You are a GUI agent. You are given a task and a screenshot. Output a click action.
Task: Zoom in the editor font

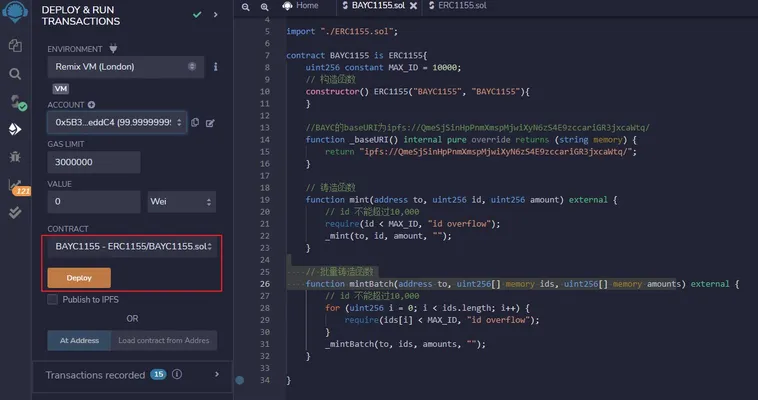(x=264, y=7)
